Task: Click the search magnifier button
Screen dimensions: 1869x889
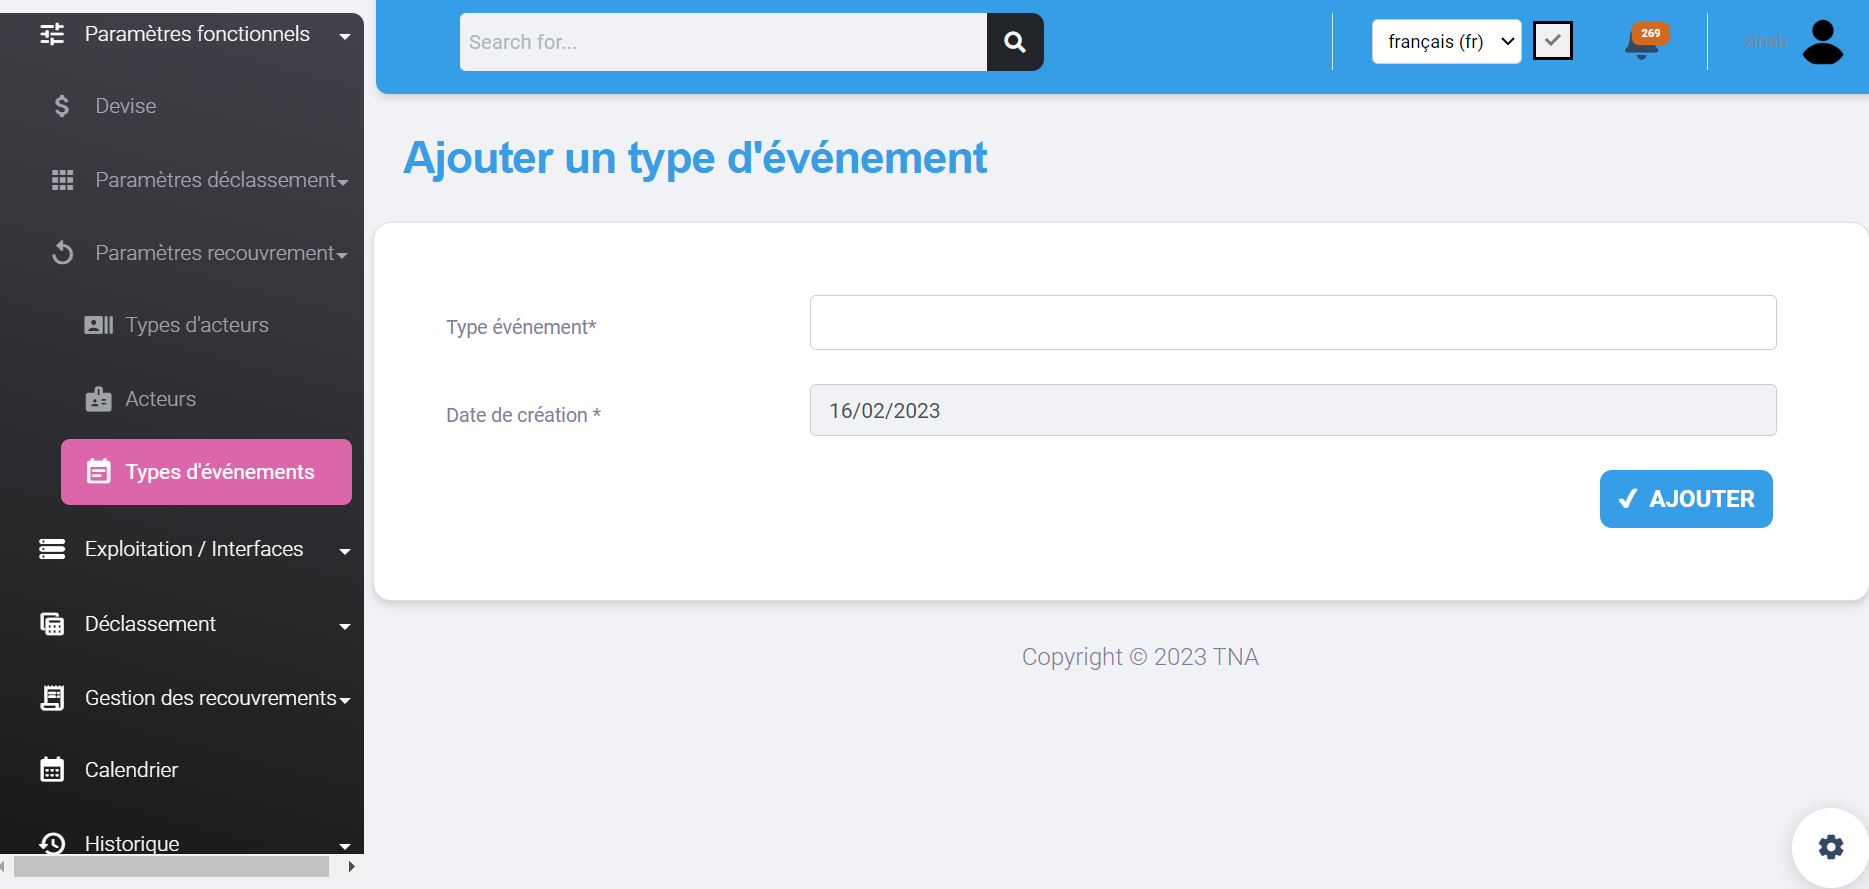Action: point(1014,42)
